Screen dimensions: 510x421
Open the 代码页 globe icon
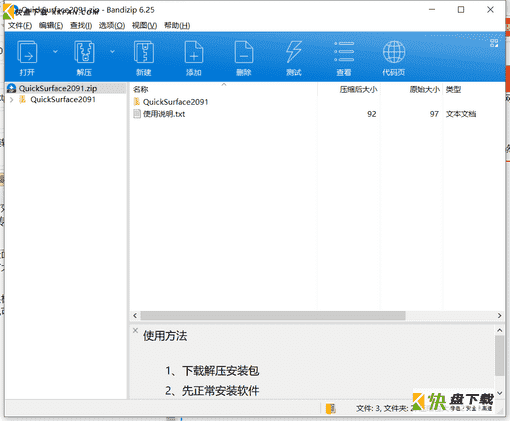(394, 52)
